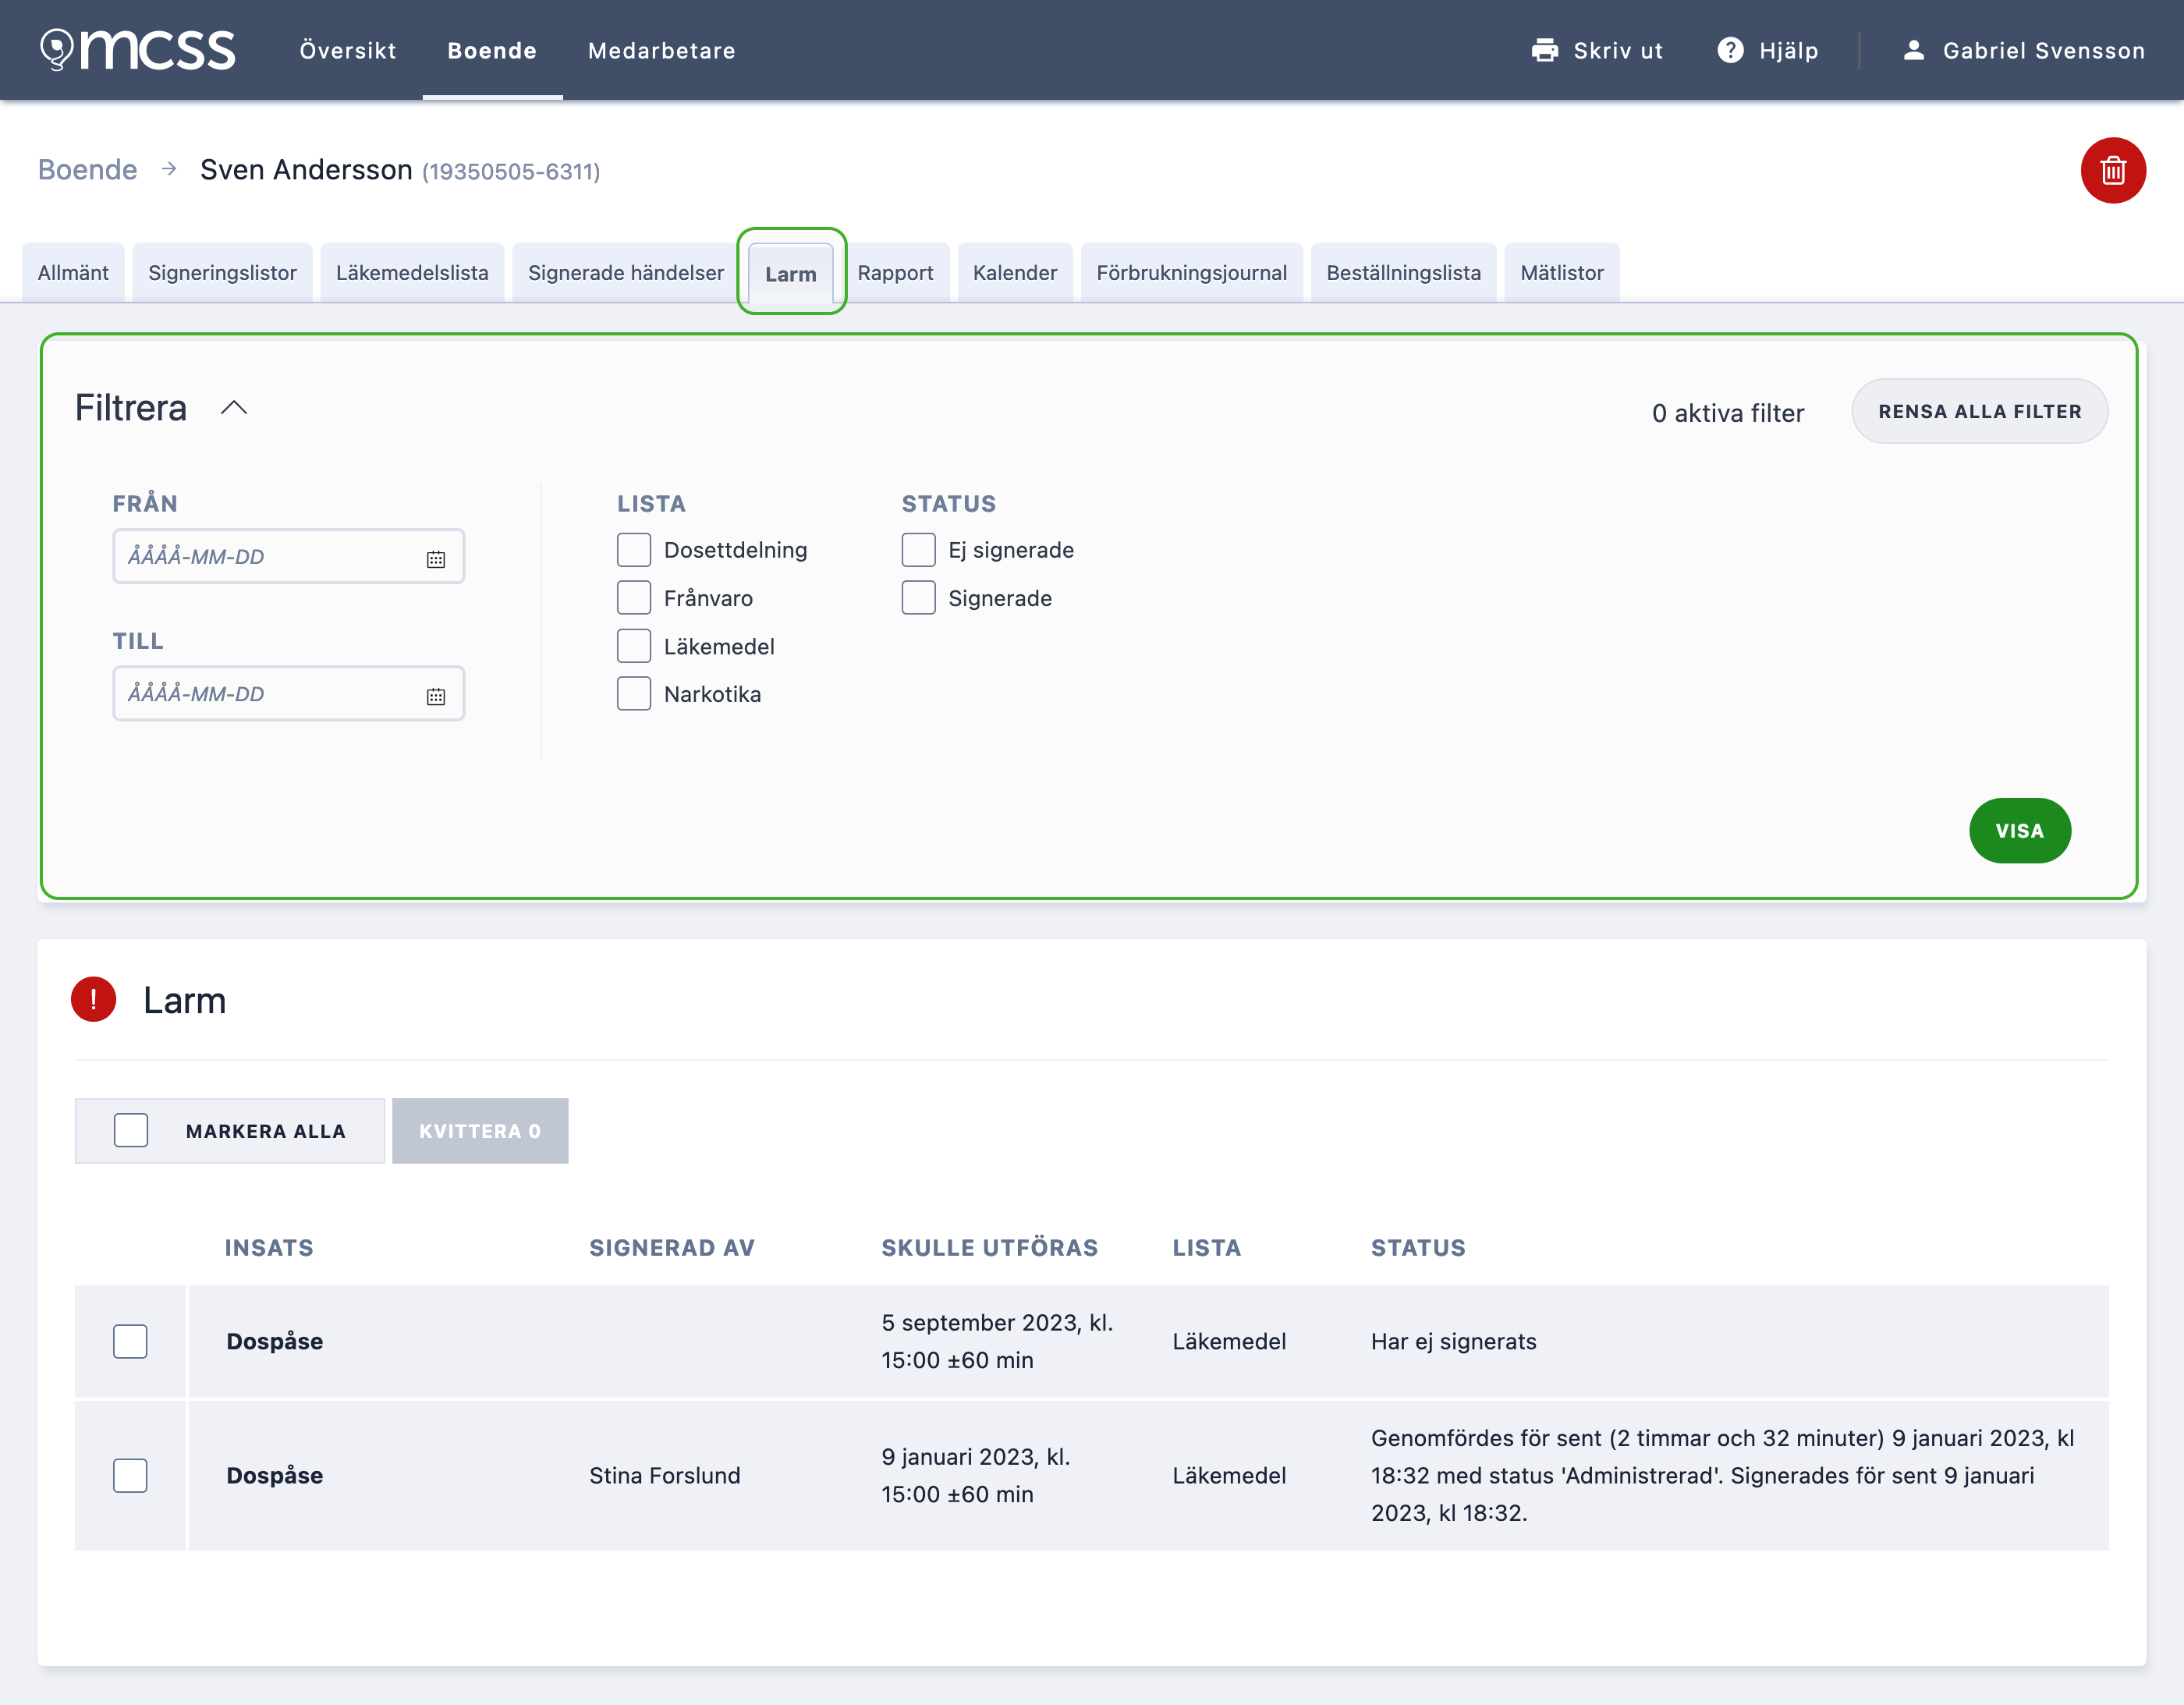The image size is (2184, 1705).
Task: Click the Insats column header
Action: point(269,1247)
